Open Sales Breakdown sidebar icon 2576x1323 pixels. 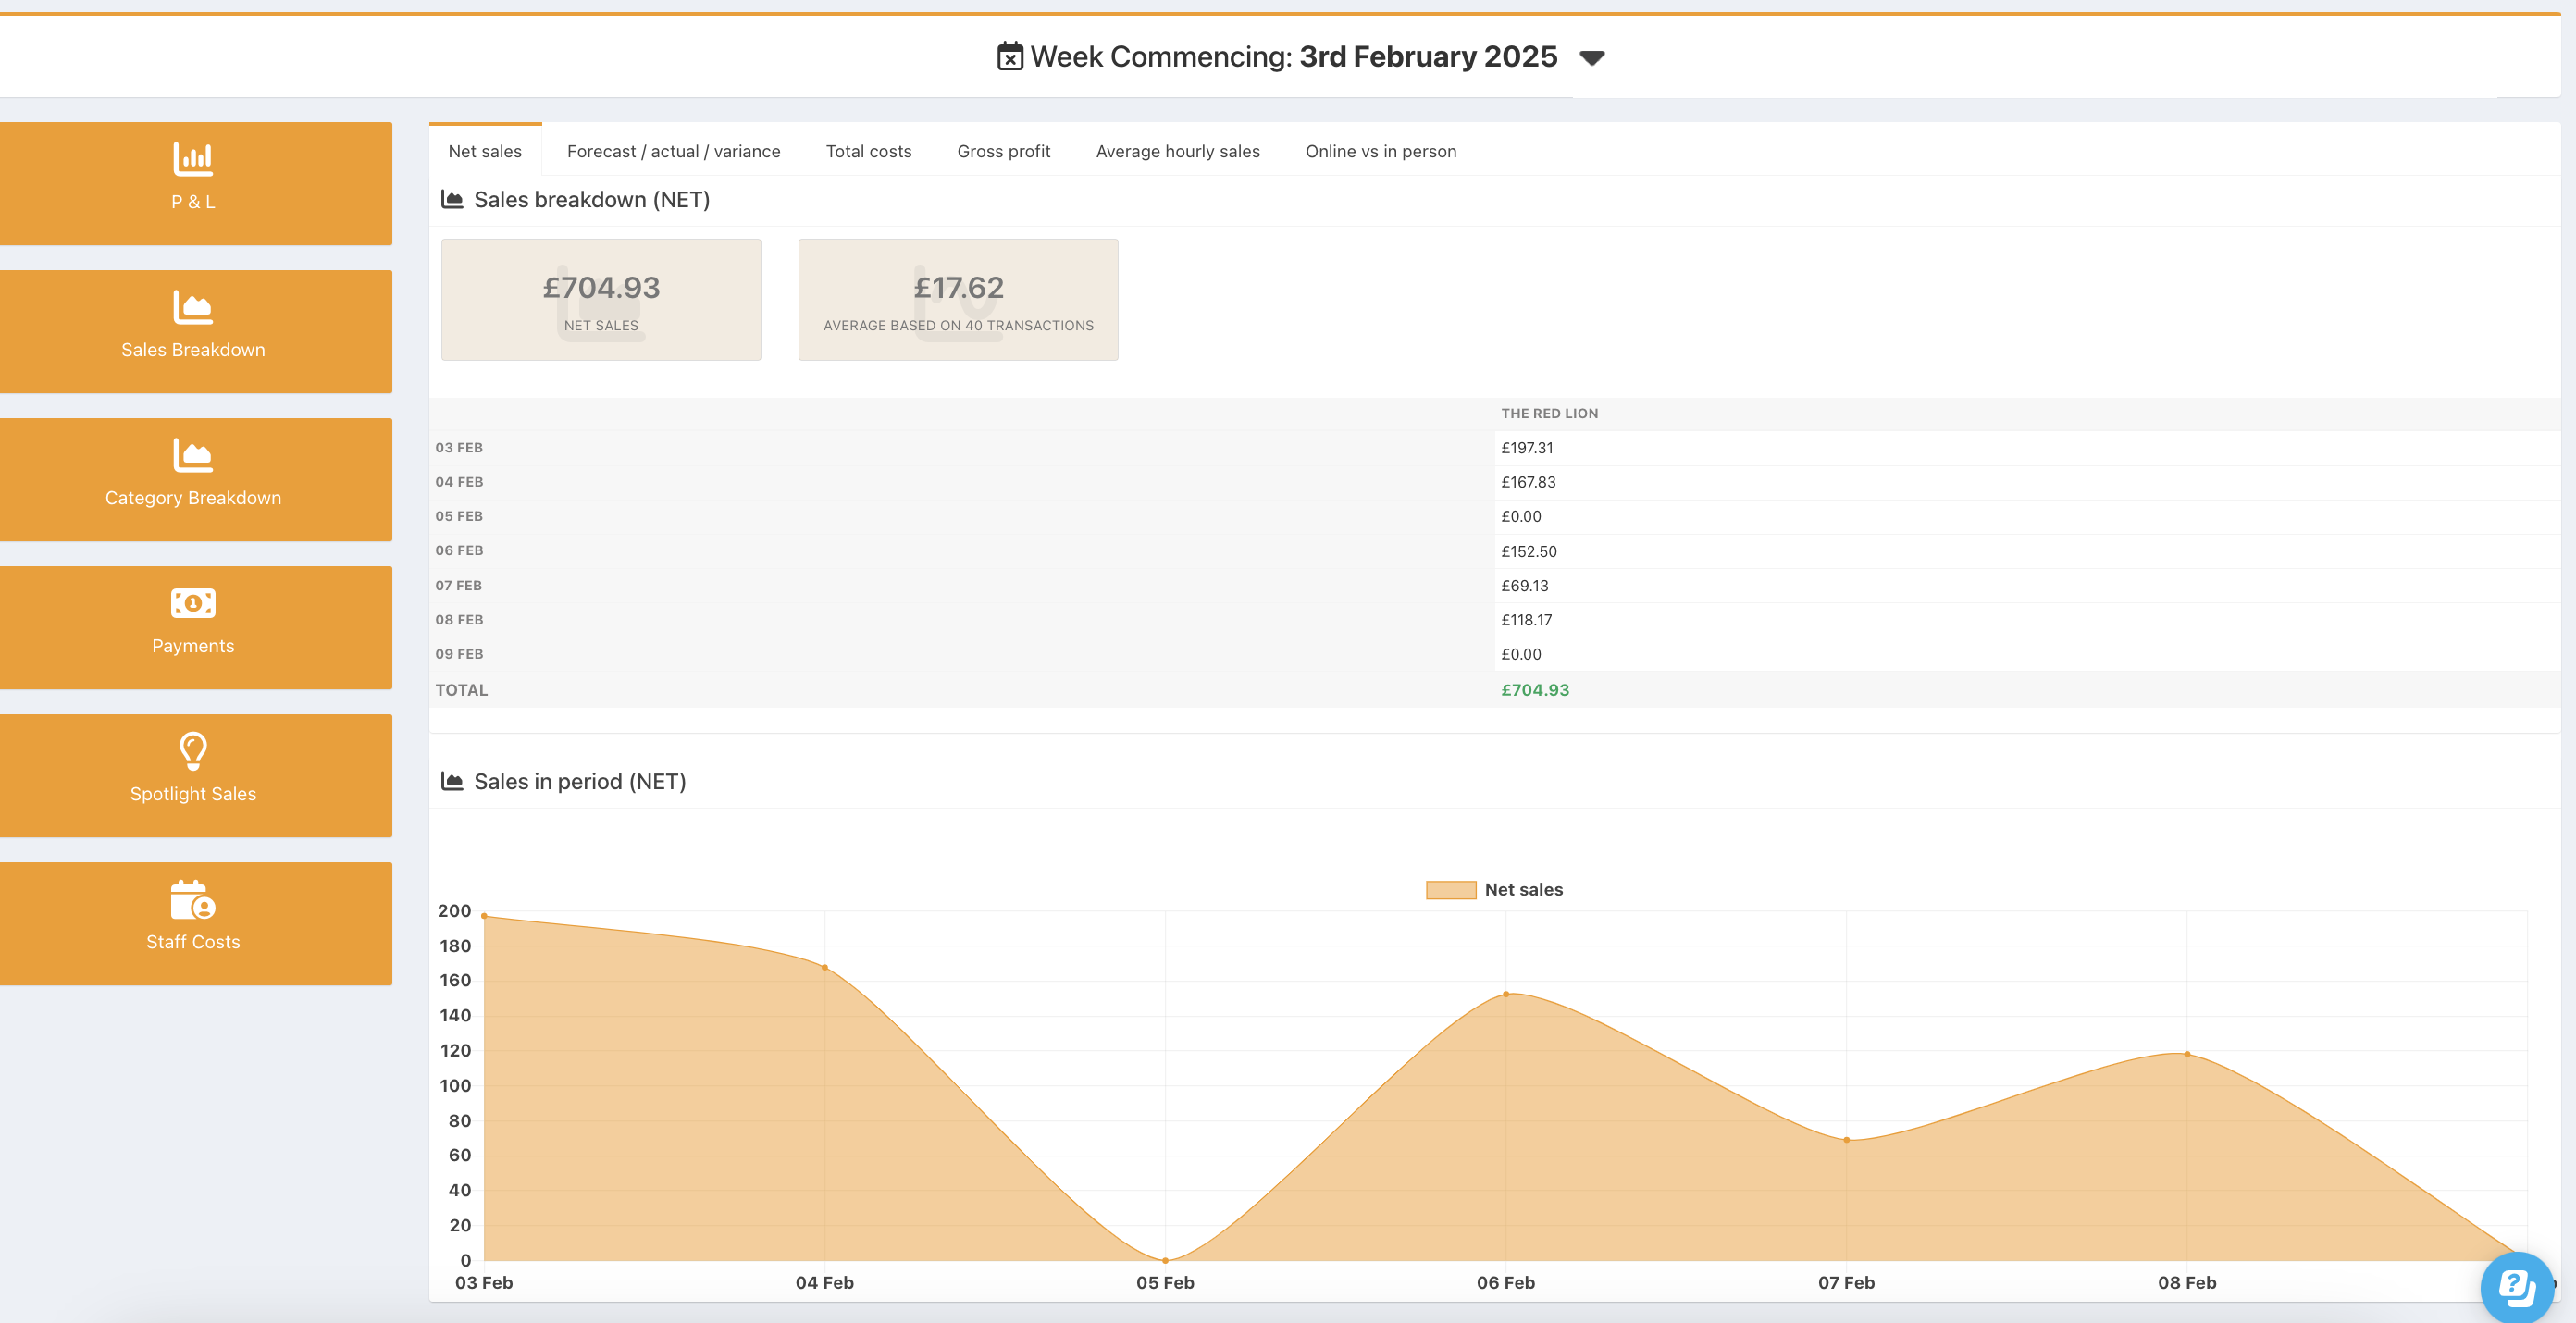point(193,307)
